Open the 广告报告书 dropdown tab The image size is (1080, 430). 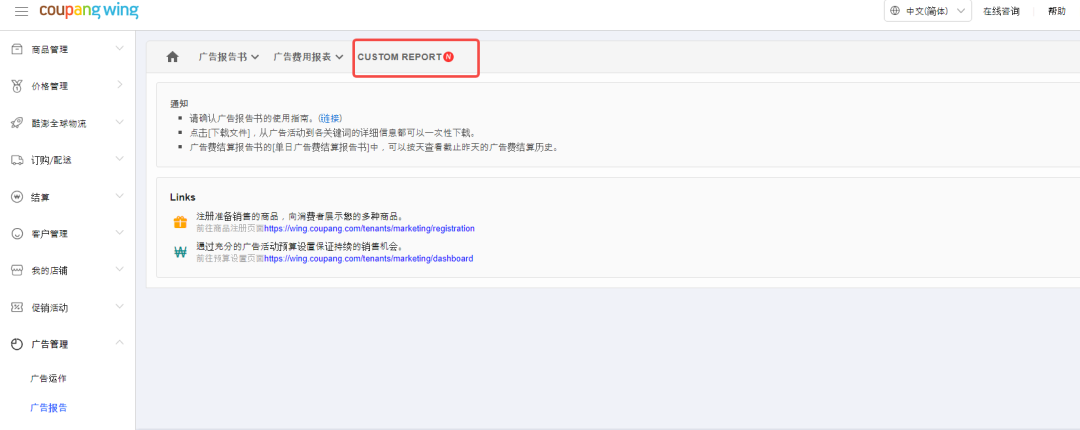click(x=229, y=57)
